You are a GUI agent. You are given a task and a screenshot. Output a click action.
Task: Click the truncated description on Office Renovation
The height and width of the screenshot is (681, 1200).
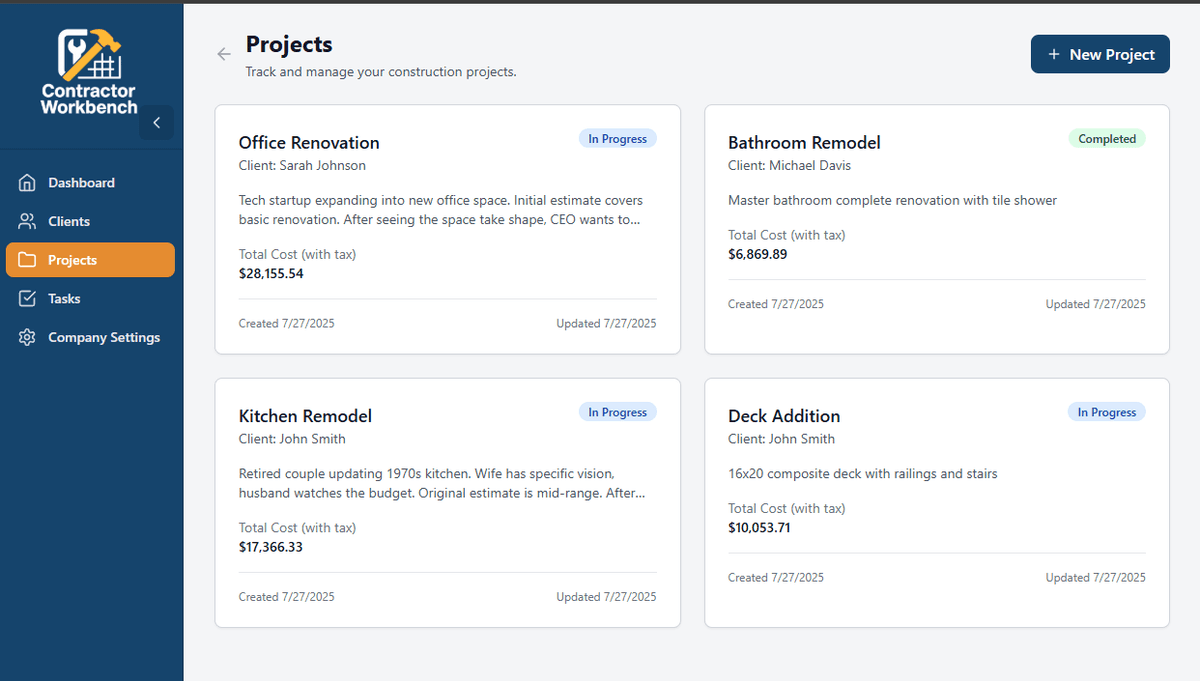(x=440, y=210)
